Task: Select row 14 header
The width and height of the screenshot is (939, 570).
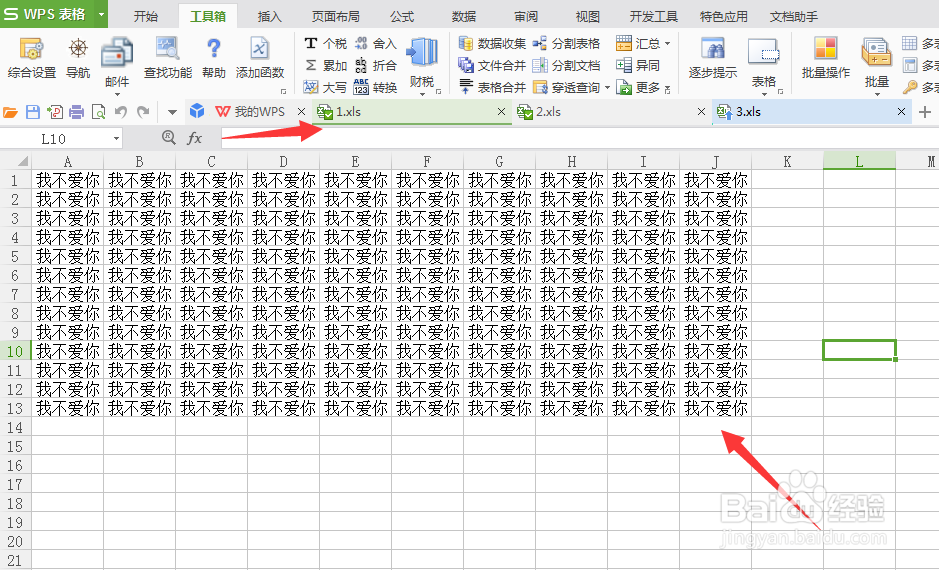Action: point(16,428)
